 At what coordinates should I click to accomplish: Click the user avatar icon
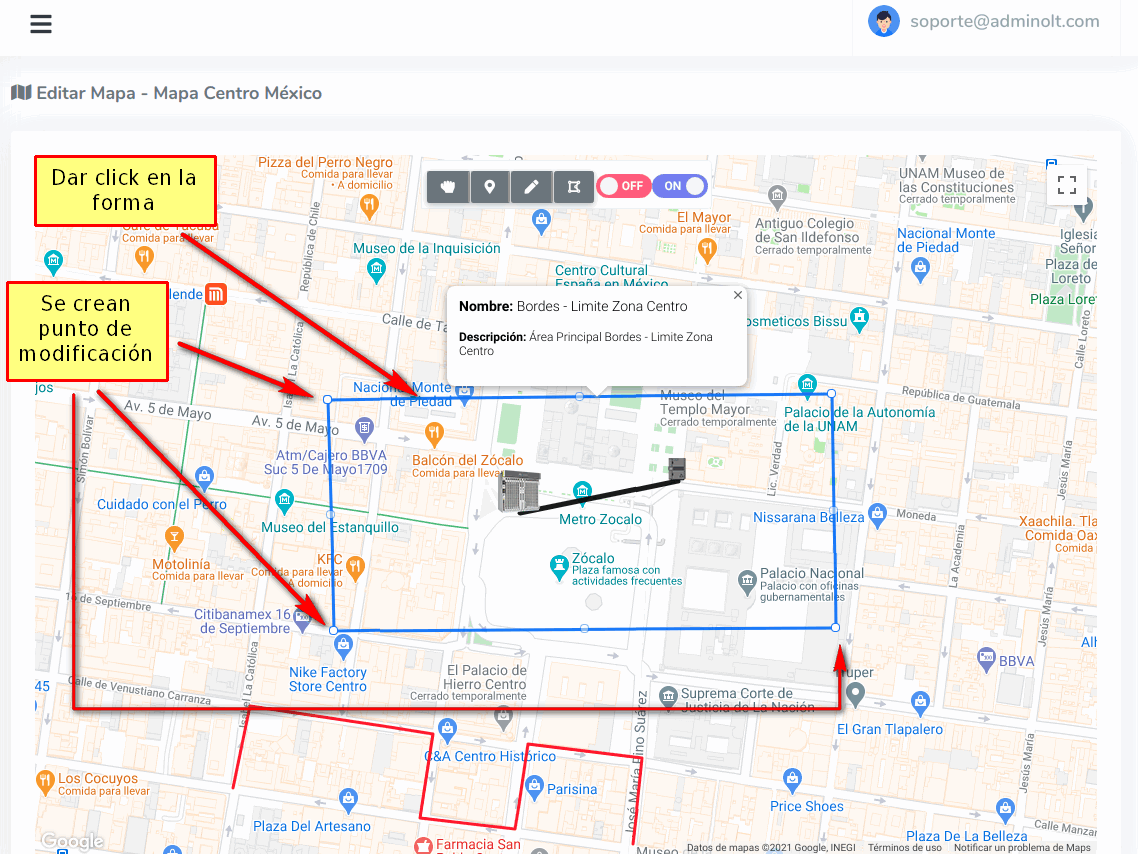tap(883, 21)
